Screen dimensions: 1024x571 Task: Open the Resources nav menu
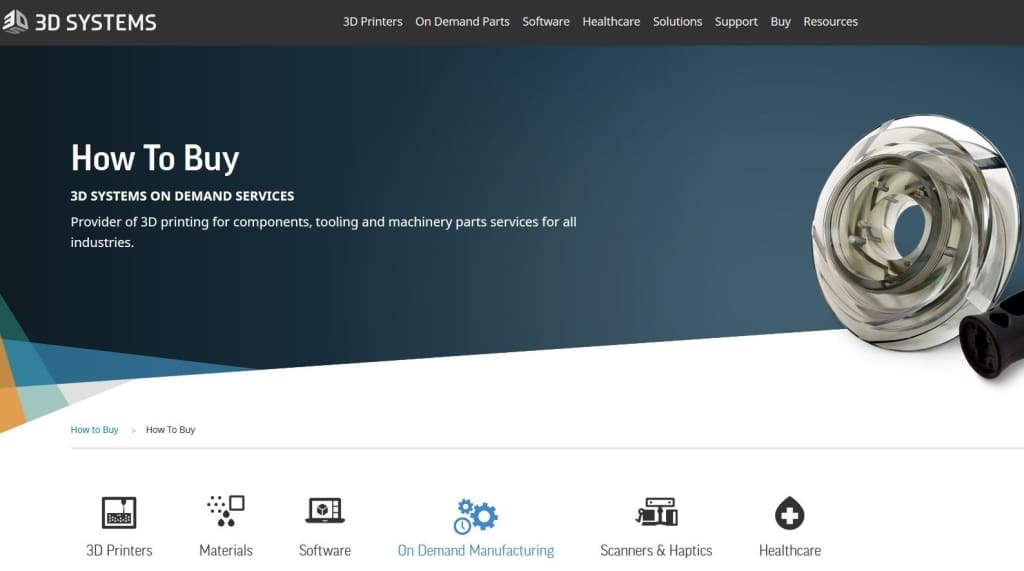coord(830,22)
